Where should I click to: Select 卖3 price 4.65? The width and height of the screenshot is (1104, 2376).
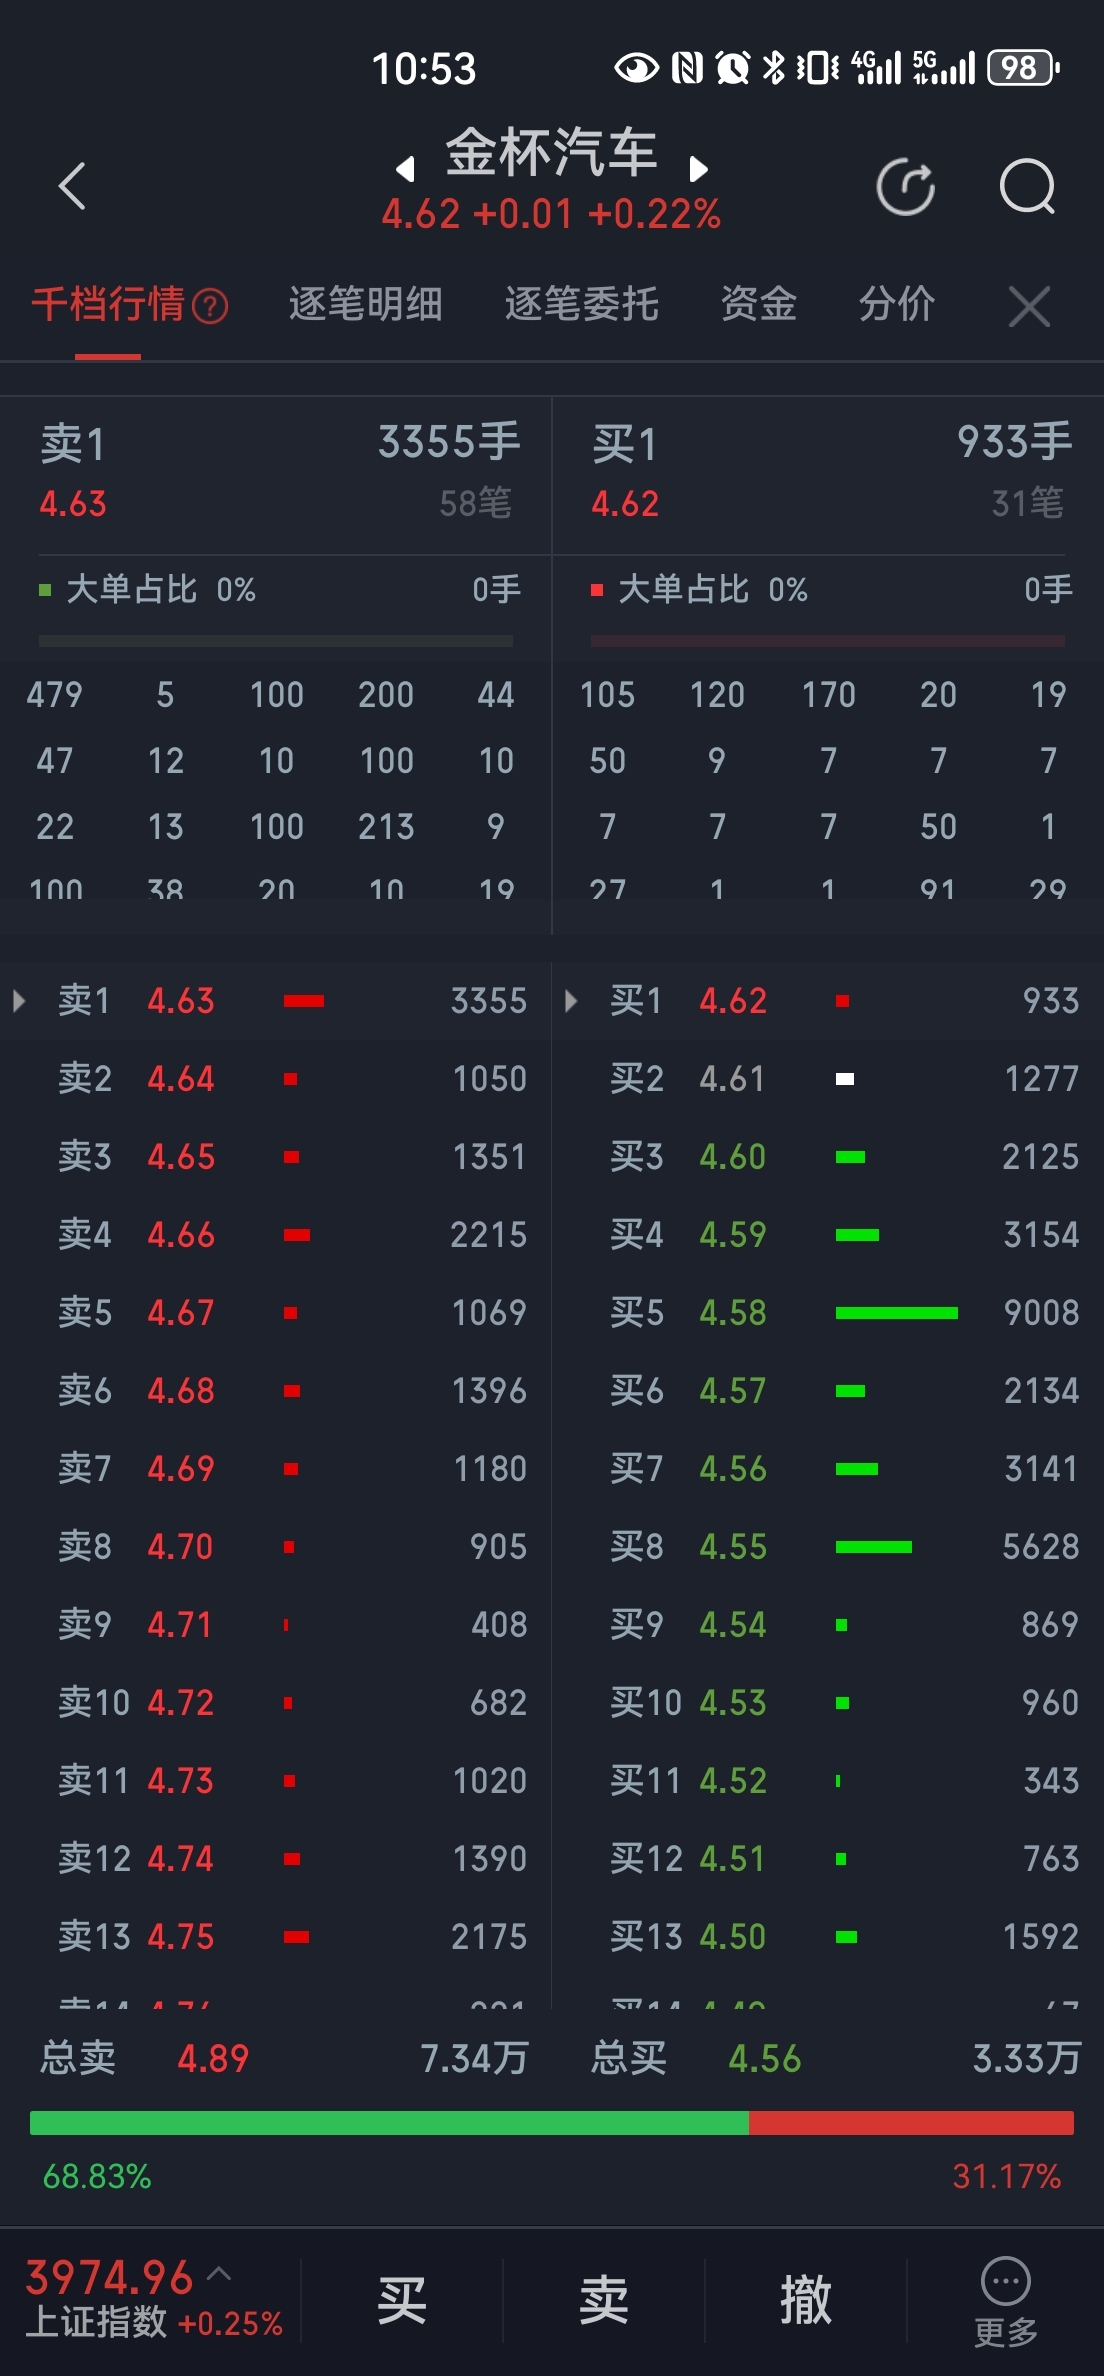181,1157
